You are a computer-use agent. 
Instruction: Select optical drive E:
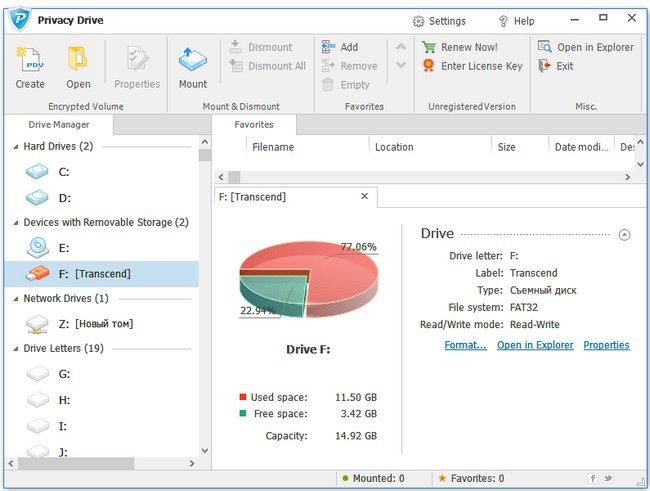102,248
